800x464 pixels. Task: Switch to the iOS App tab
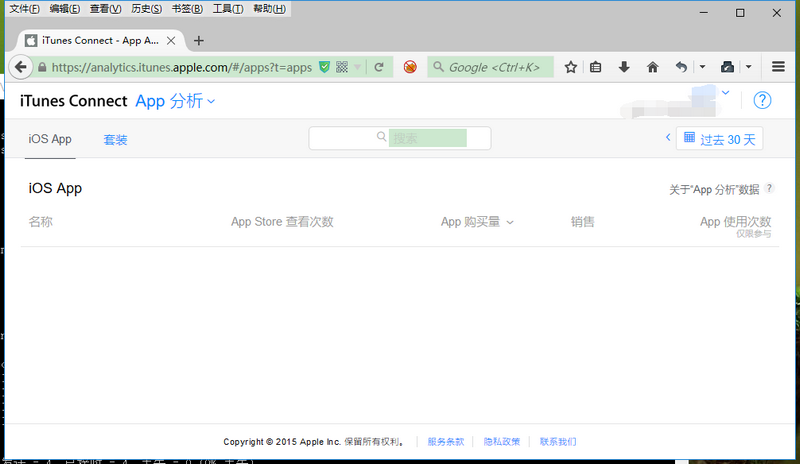(x=50, y=139)
